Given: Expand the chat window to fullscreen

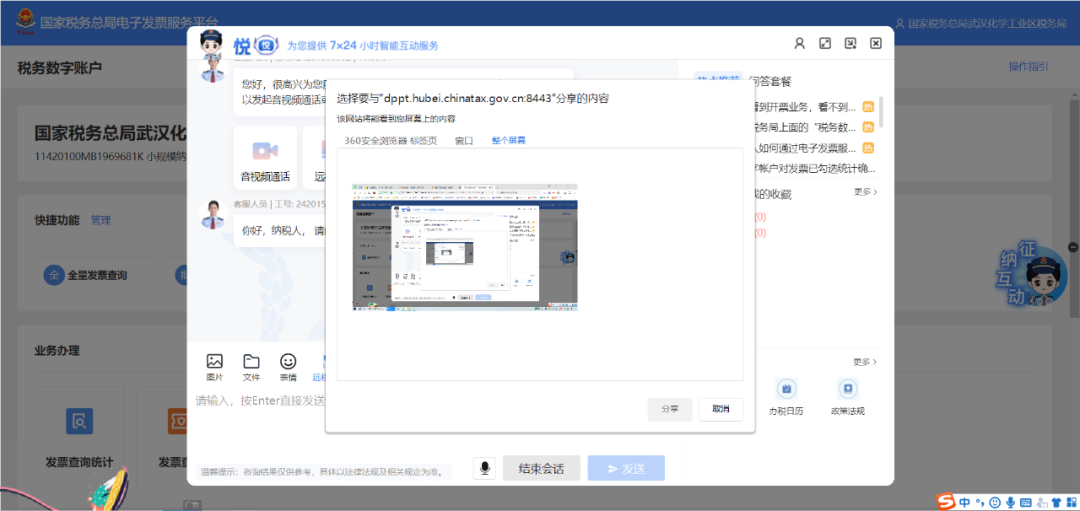Looking at the screenshot, I should pyautogui.click(x=824, y=43).
